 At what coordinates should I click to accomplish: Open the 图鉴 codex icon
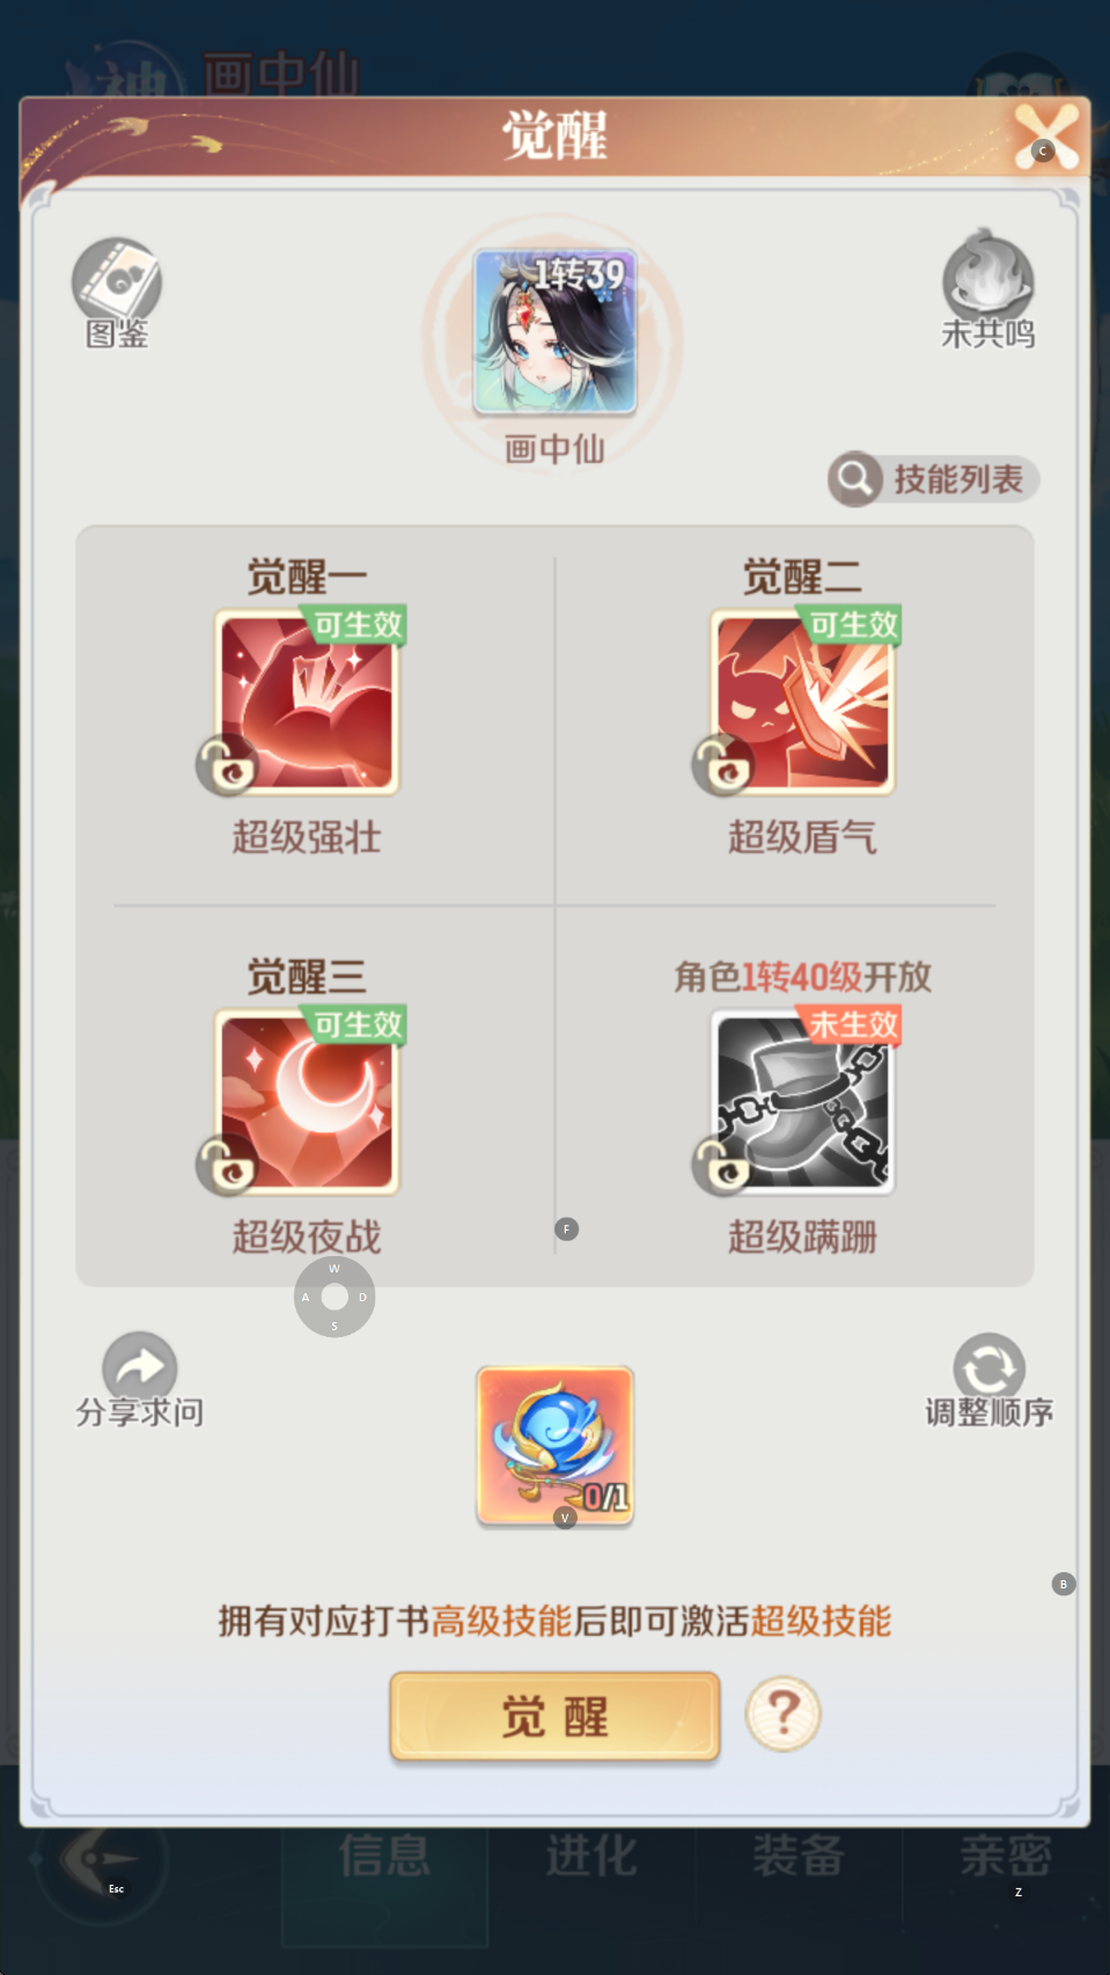click(x=116, y=282)
